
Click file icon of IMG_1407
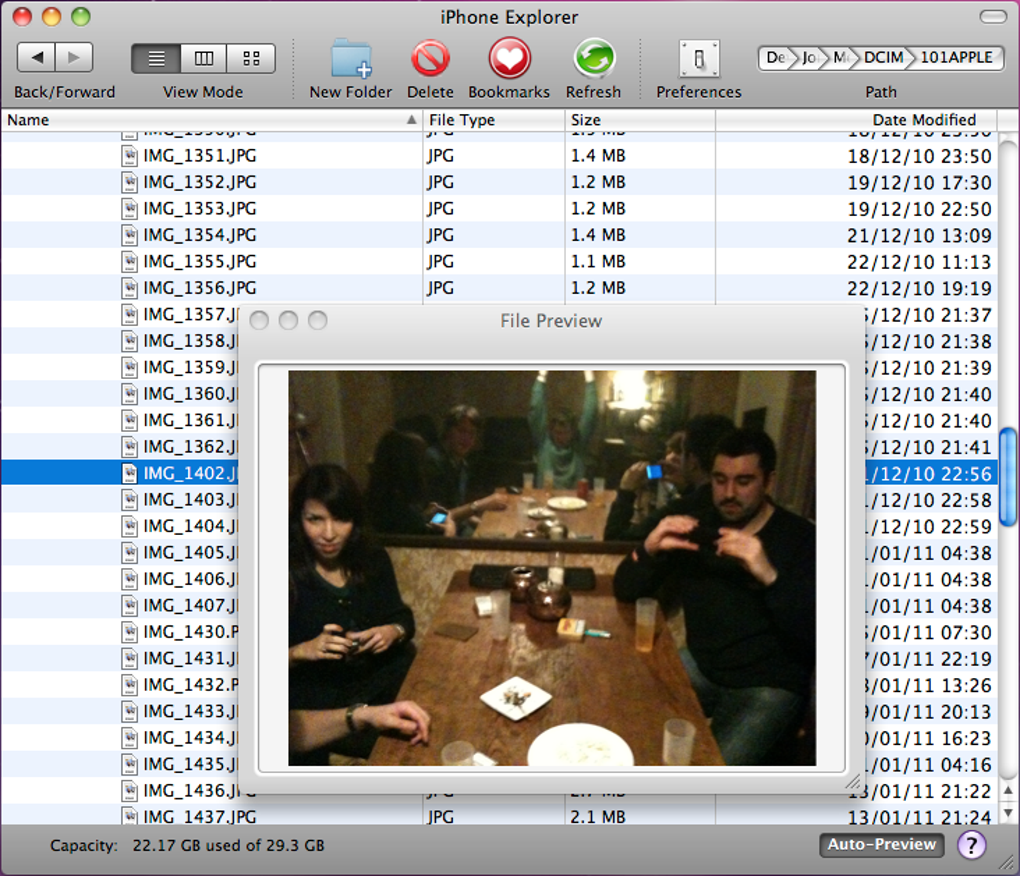coord(130,605)
